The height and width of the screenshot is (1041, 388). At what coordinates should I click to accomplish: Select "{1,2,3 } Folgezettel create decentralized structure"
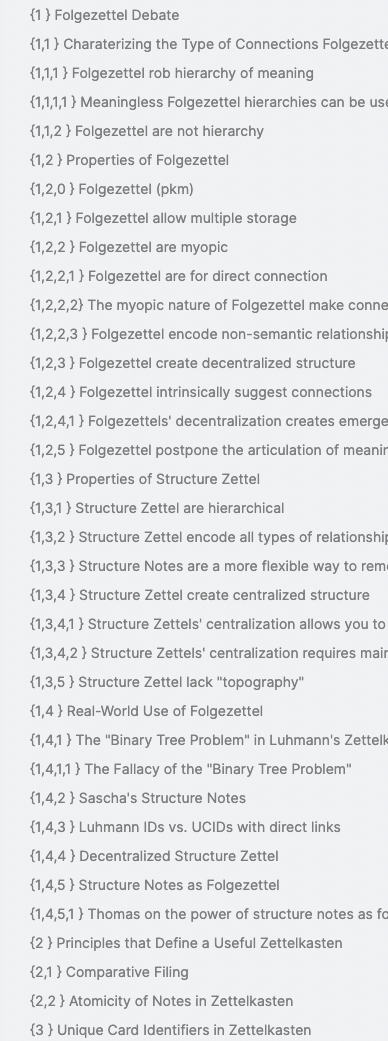[x=193, y=364]
